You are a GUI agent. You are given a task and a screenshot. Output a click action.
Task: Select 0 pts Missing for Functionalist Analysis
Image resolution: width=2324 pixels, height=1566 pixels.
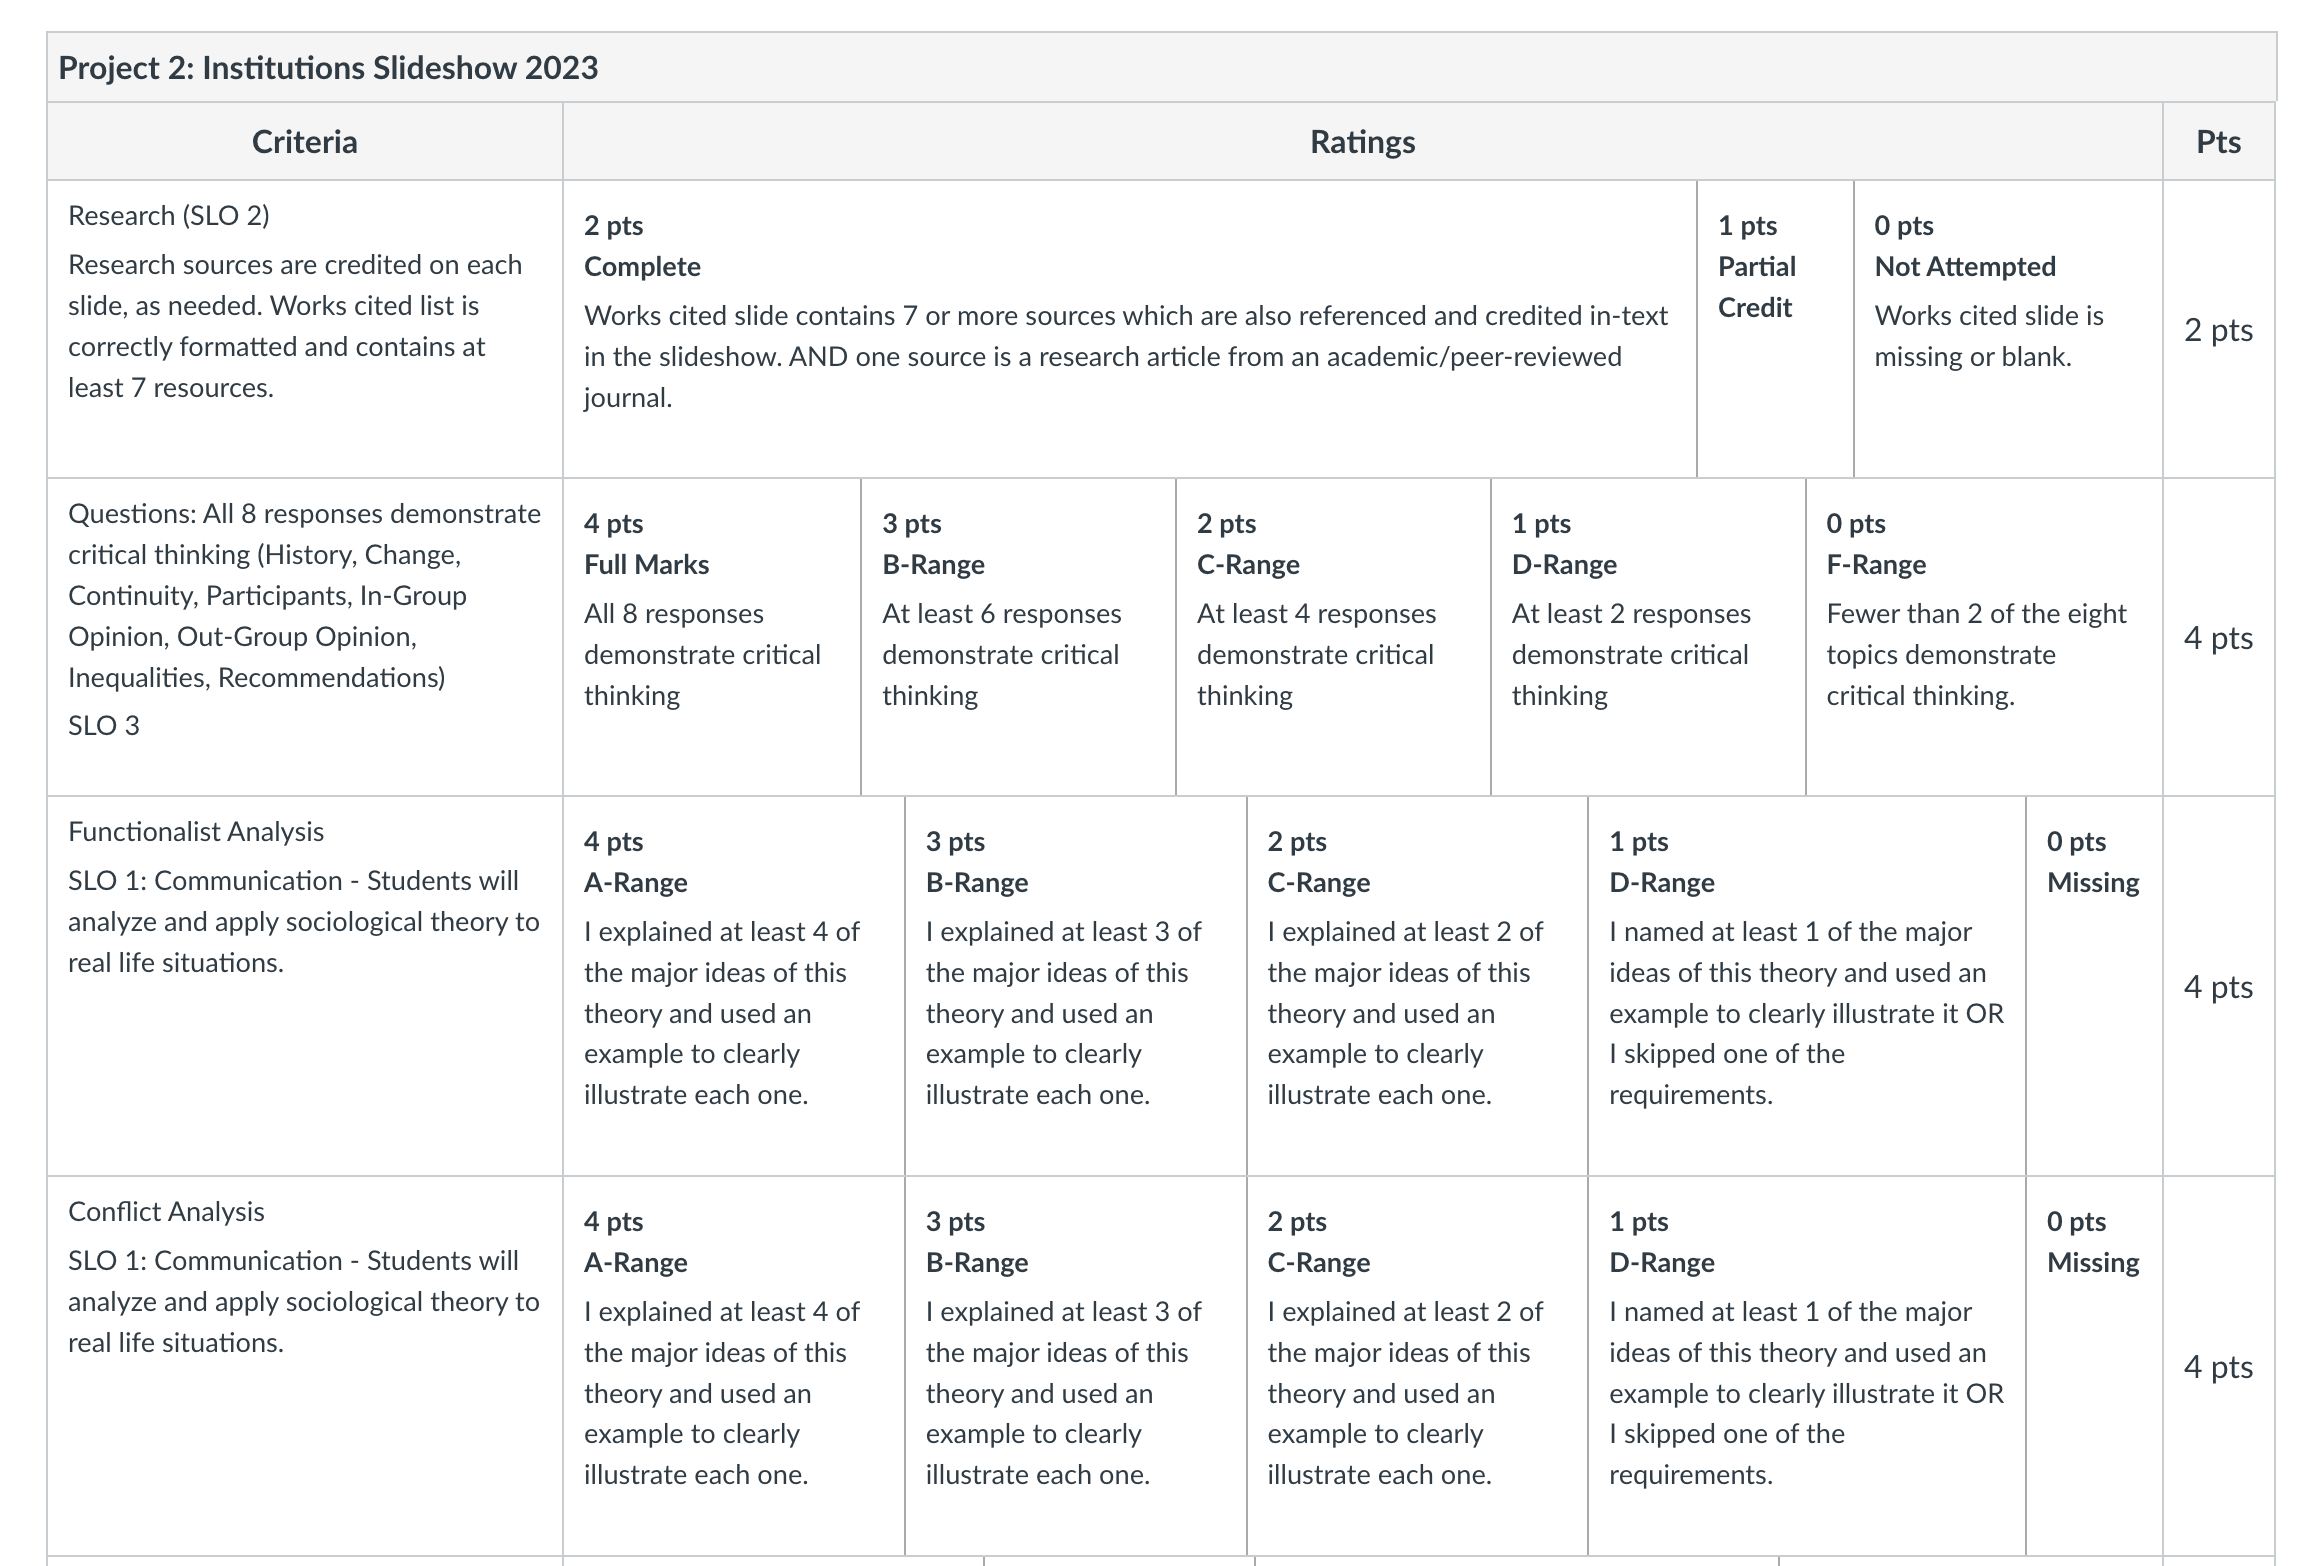(x=2094, y=986)
